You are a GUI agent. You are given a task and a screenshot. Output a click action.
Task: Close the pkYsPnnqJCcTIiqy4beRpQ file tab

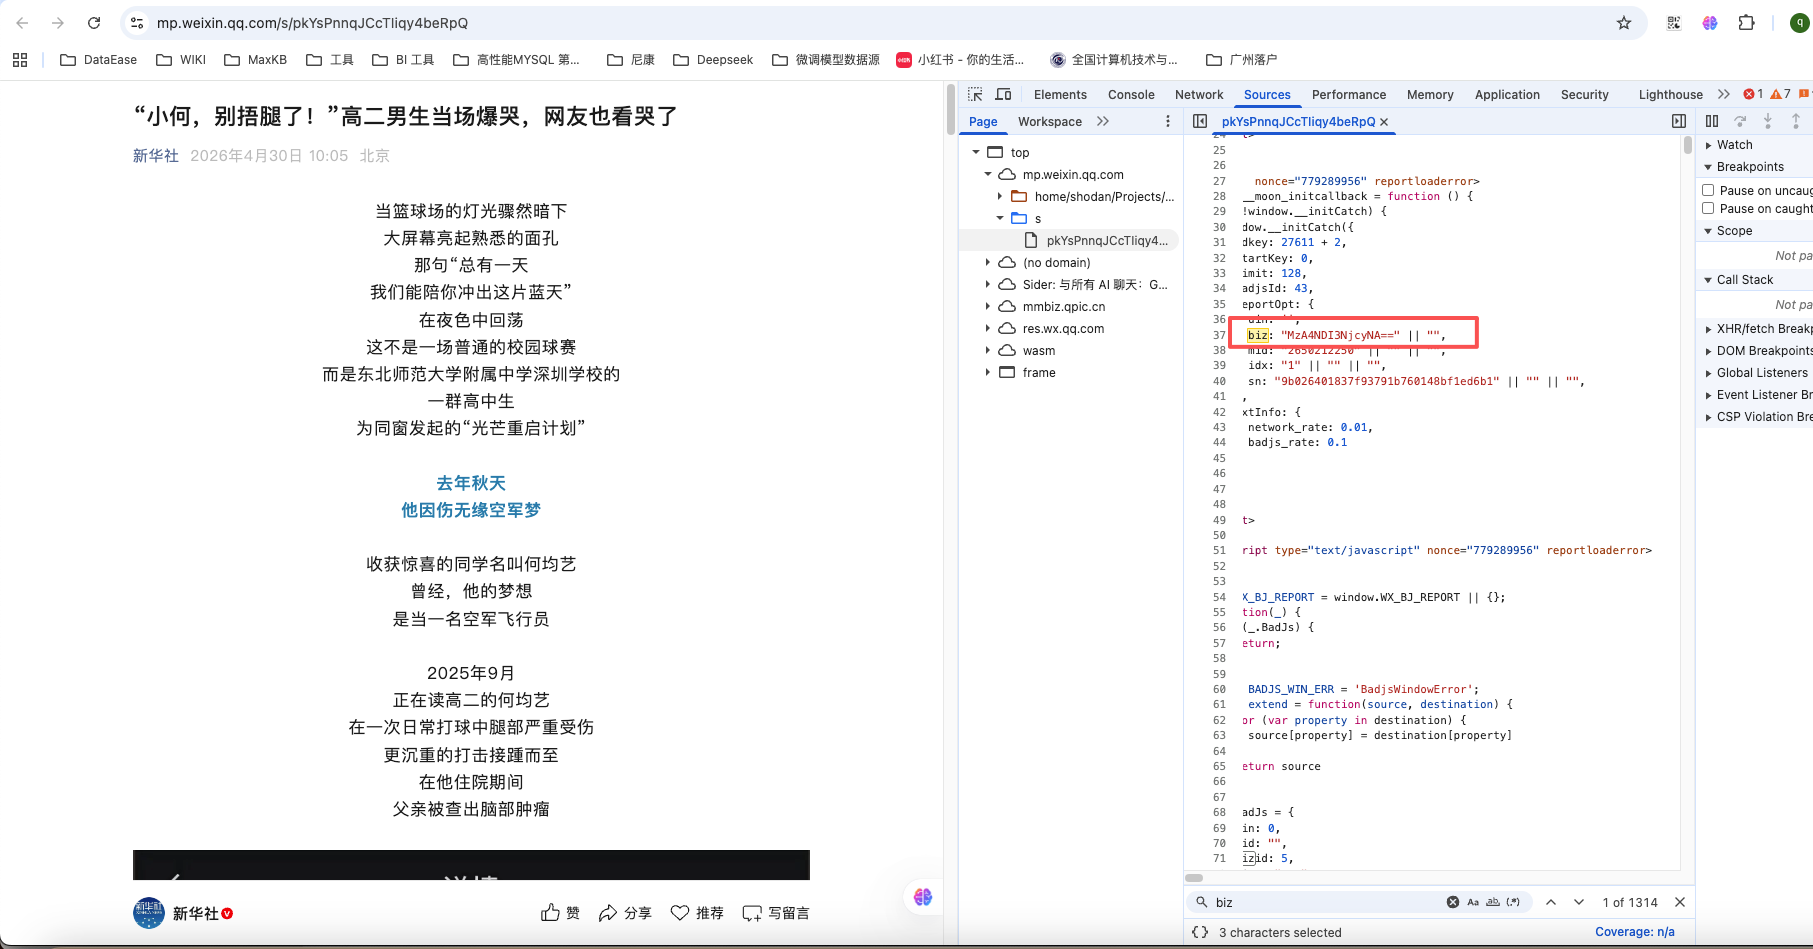(x=1384, y=122)
